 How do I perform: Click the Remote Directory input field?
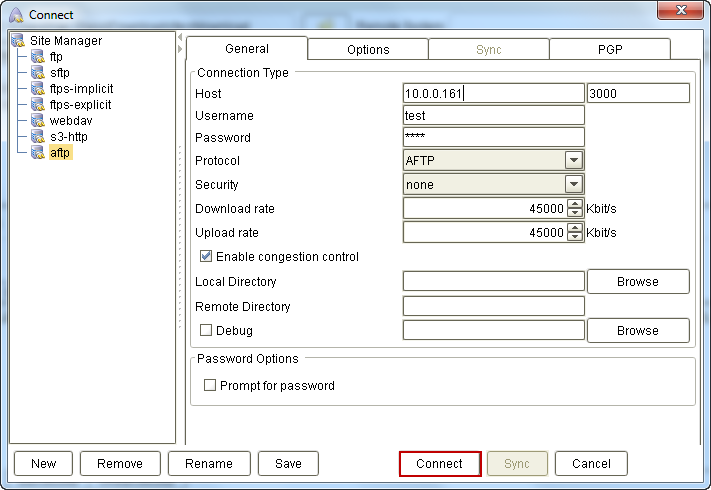[x=493, y=306]
